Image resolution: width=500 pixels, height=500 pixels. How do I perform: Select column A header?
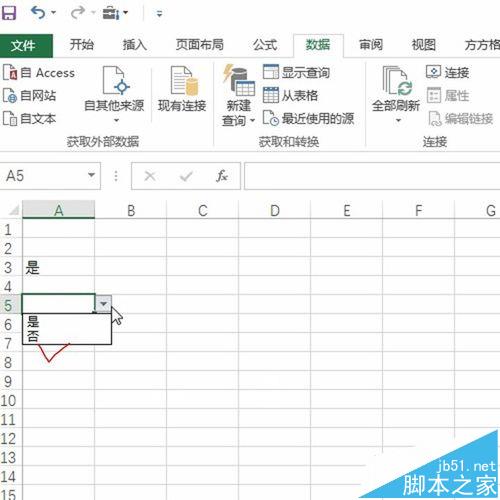59,210
